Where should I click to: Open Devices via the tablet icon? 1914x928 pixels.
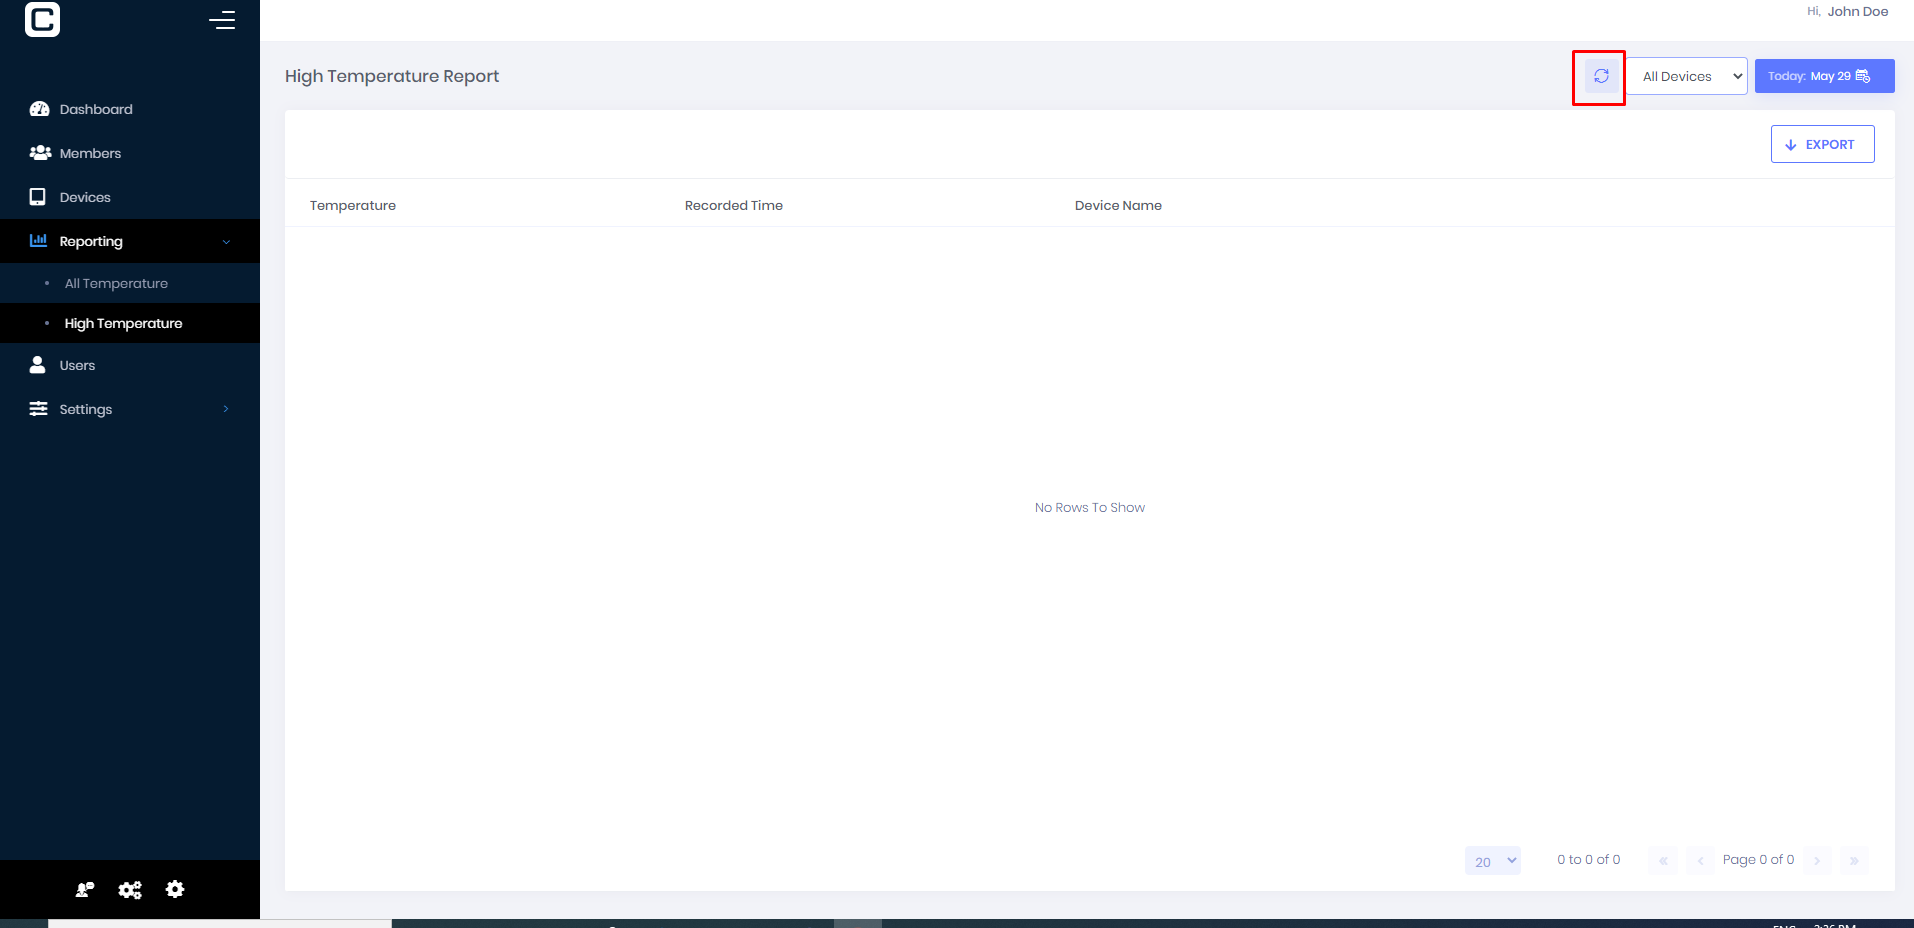pos(37,197)
